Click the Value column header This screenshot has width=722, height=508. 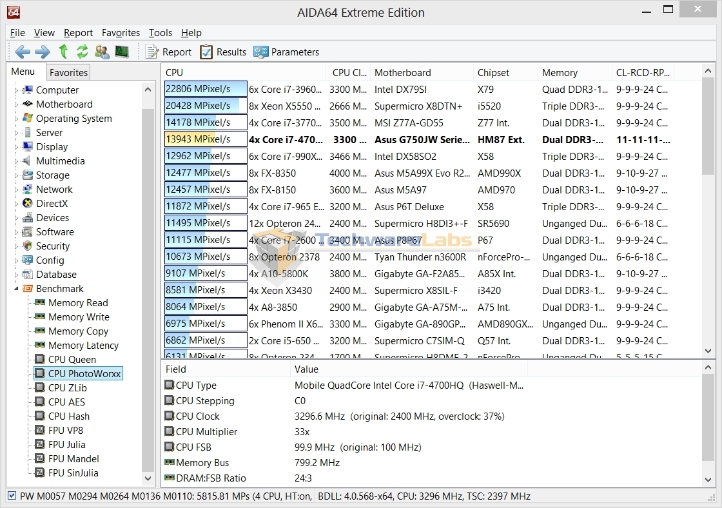click(x=409, y=369)
